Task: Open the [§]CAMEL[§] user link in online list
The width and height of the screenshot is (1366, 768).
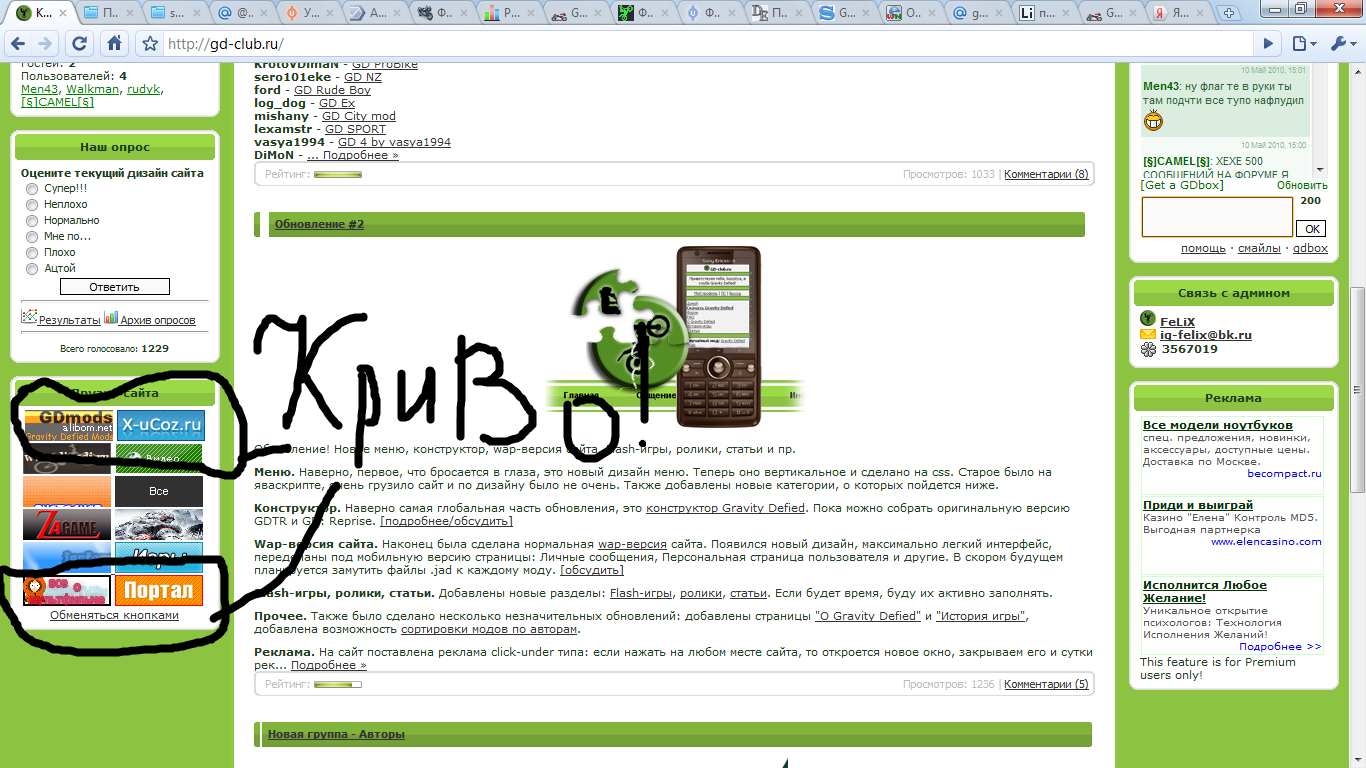Action: click(57, 102)
